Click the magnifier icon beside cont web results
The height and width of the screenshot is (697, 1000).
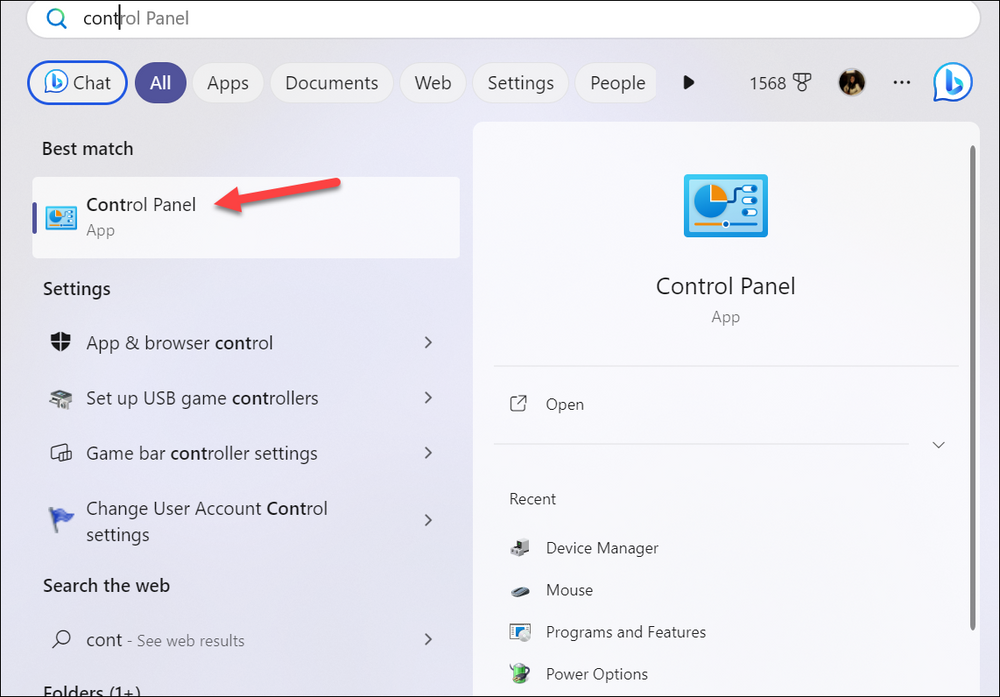tap(61, 639)
